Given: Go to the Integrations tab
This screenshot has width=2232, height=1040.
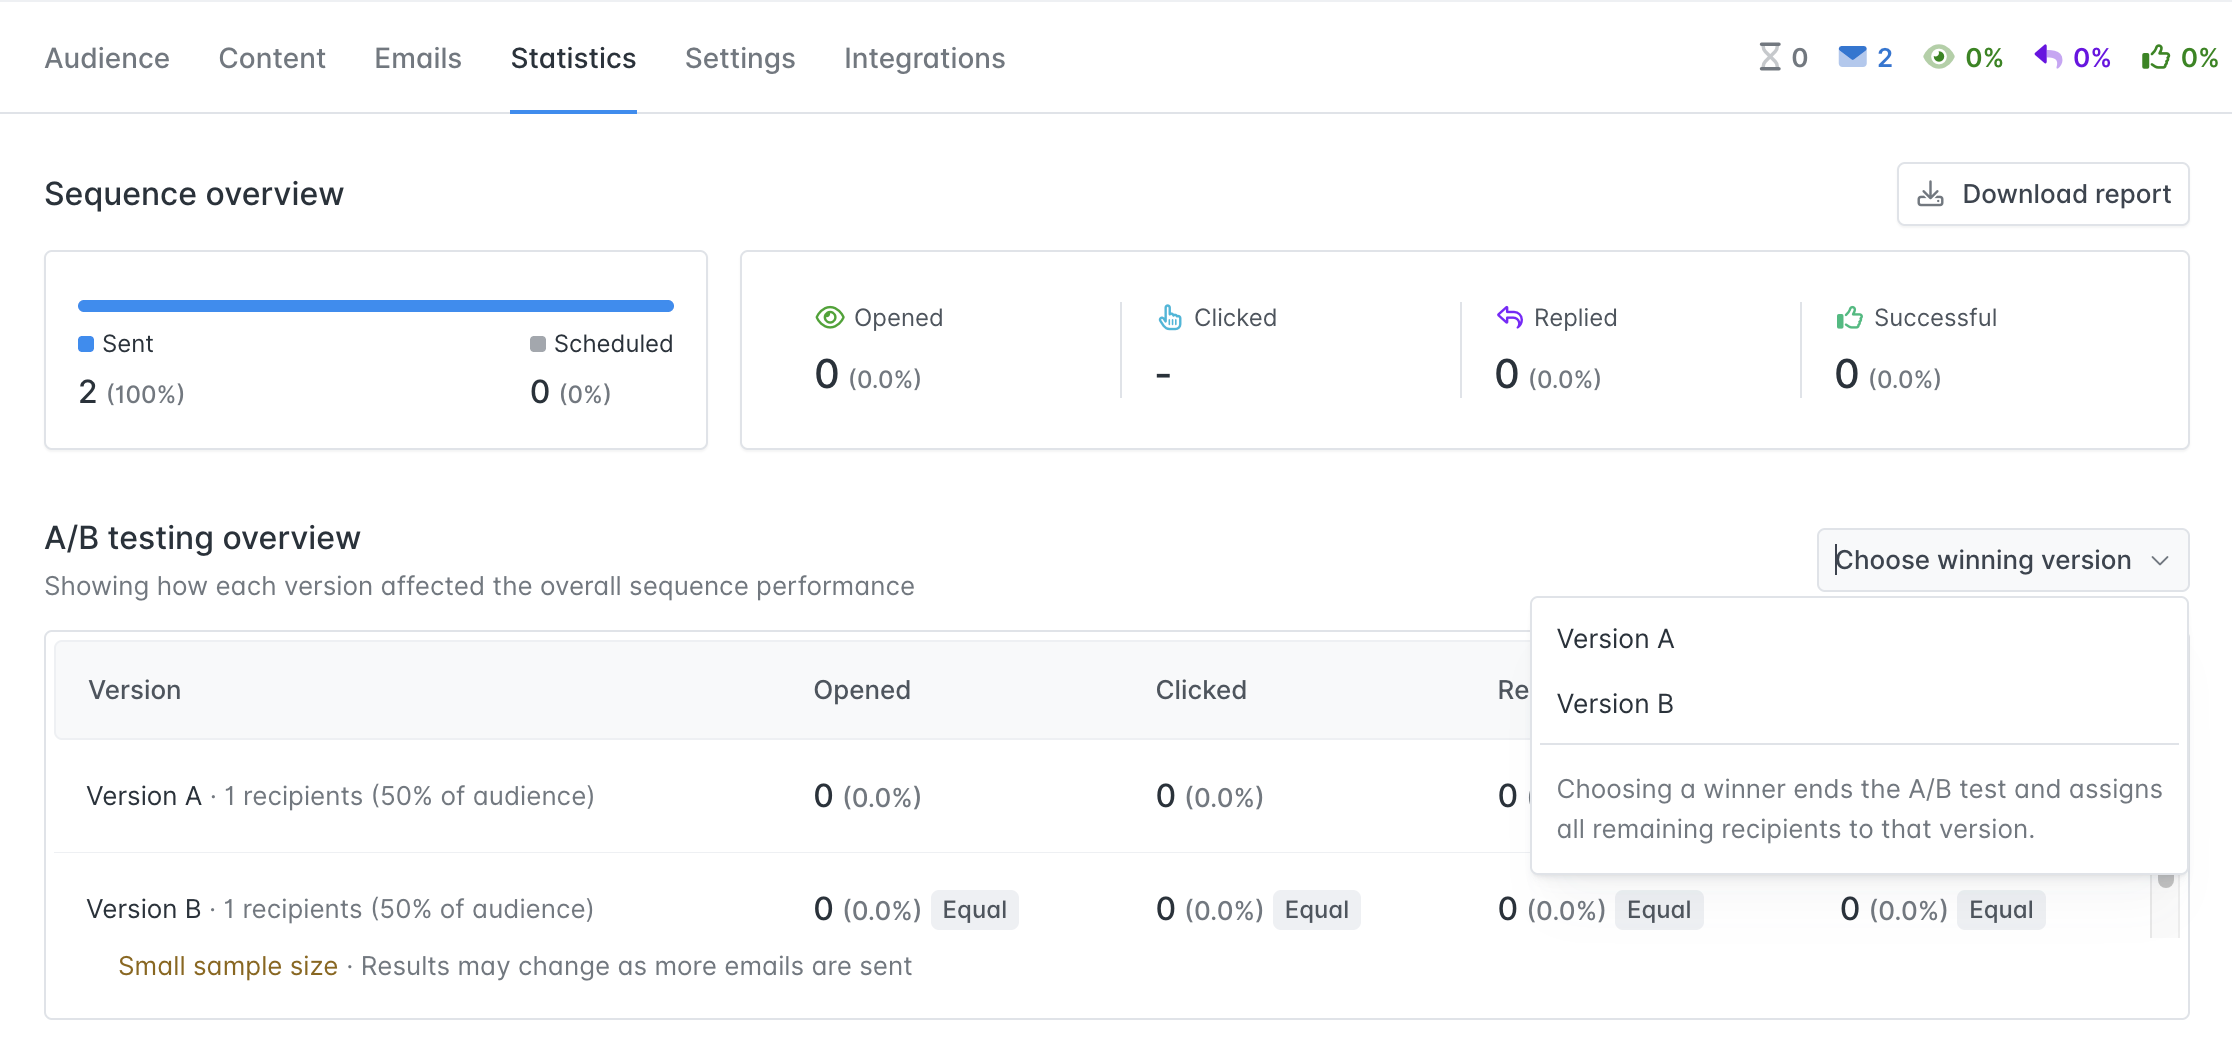Looking at the screenshot, I should point(924,58).
